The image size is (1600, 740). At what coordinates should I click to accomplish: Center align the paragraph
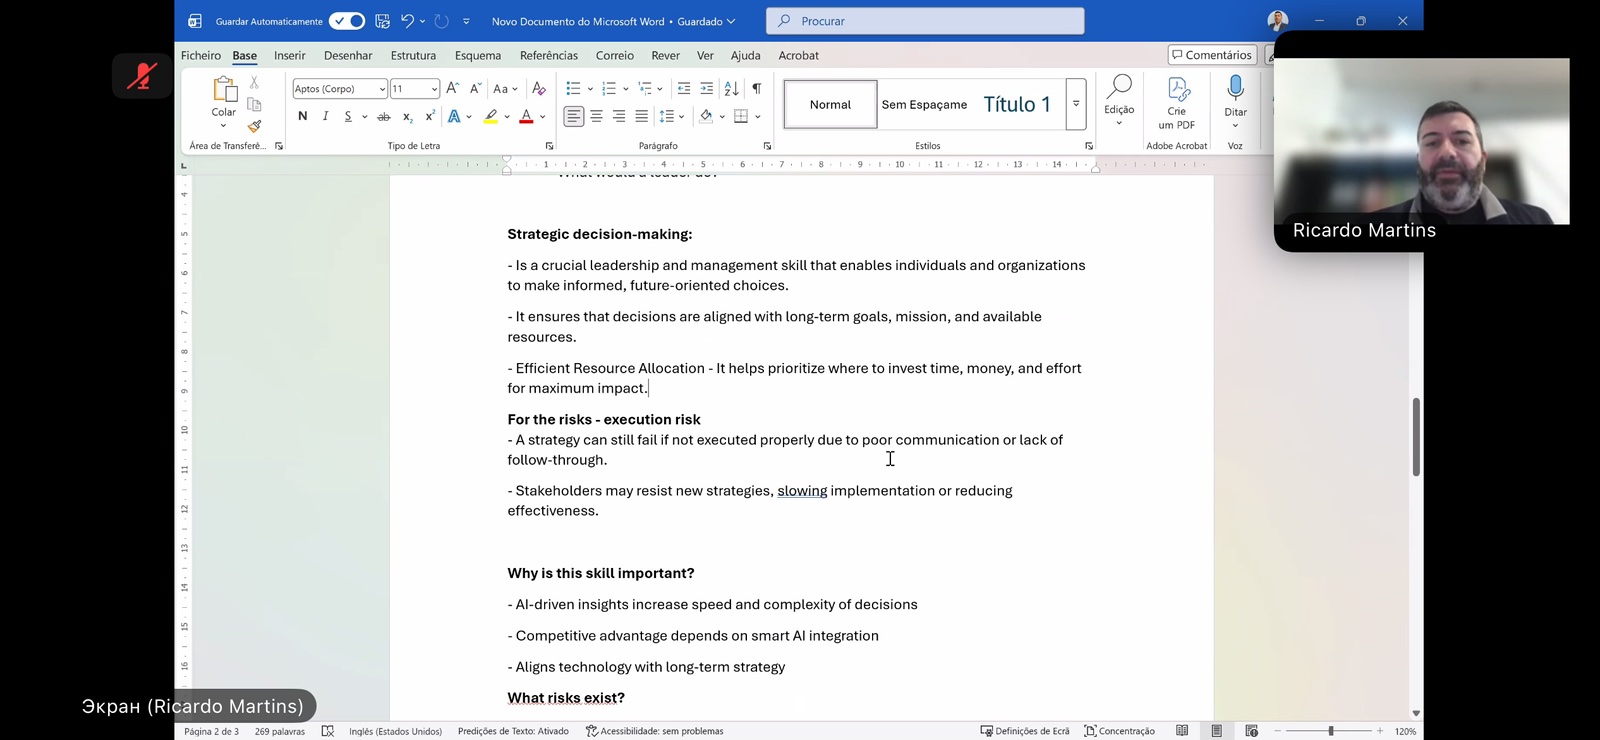point(596,116)
